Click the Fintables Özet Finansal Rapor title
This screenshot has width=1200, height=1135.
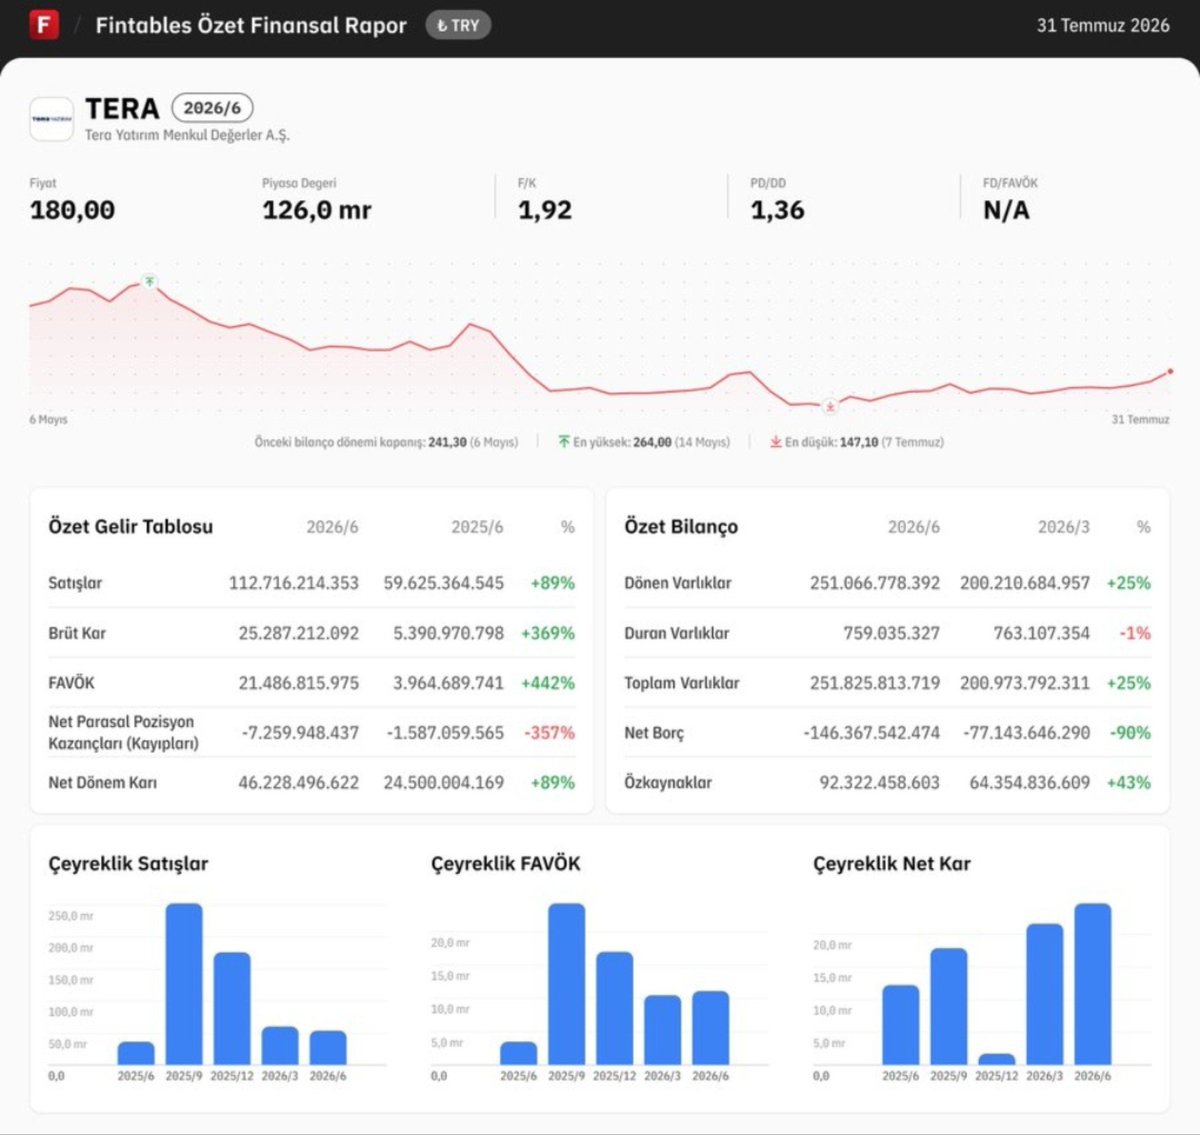click(251, 25)
